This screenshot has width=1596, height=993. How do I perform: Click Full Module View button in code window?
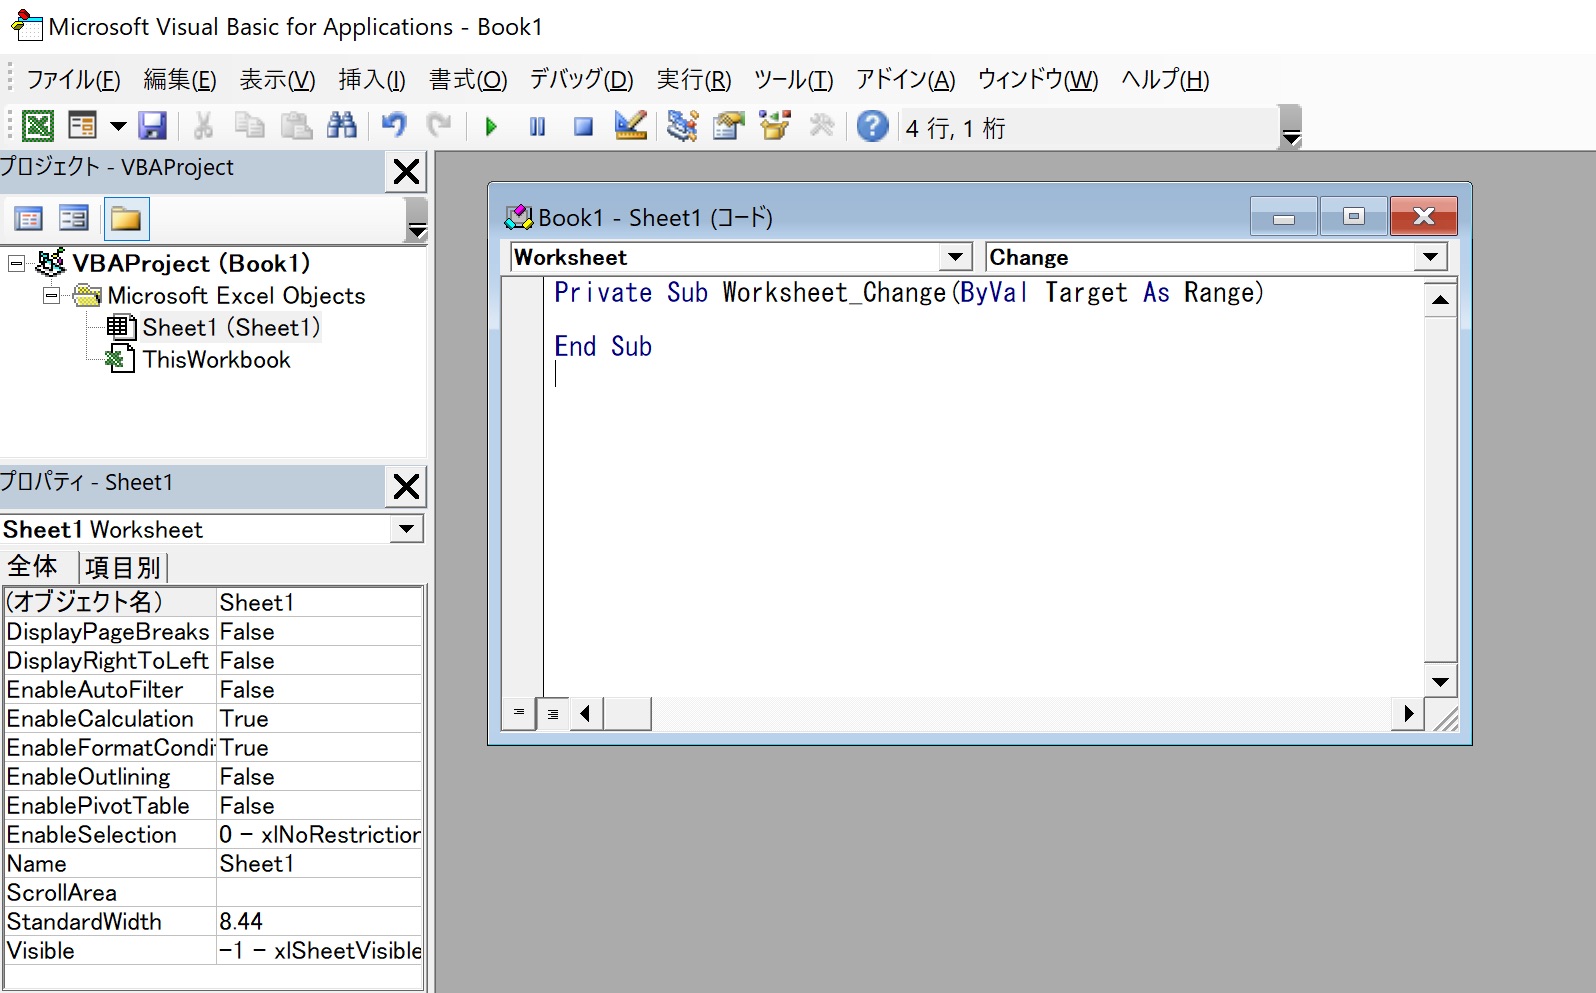click(x=553, y=714)
